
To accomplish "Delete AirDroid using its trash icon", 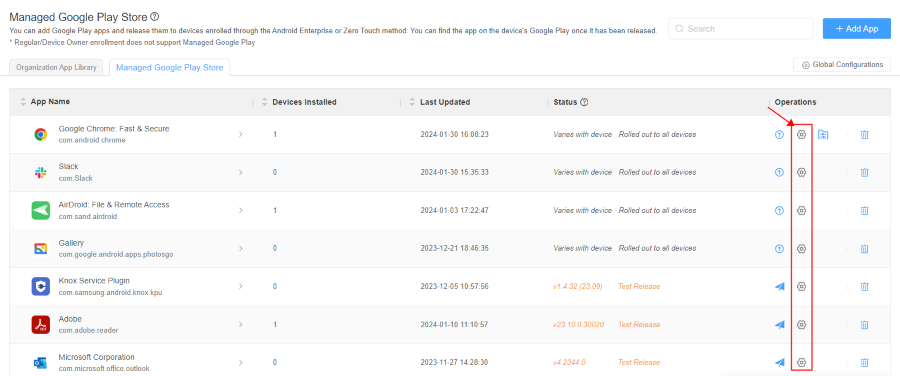I will [864, 211].
